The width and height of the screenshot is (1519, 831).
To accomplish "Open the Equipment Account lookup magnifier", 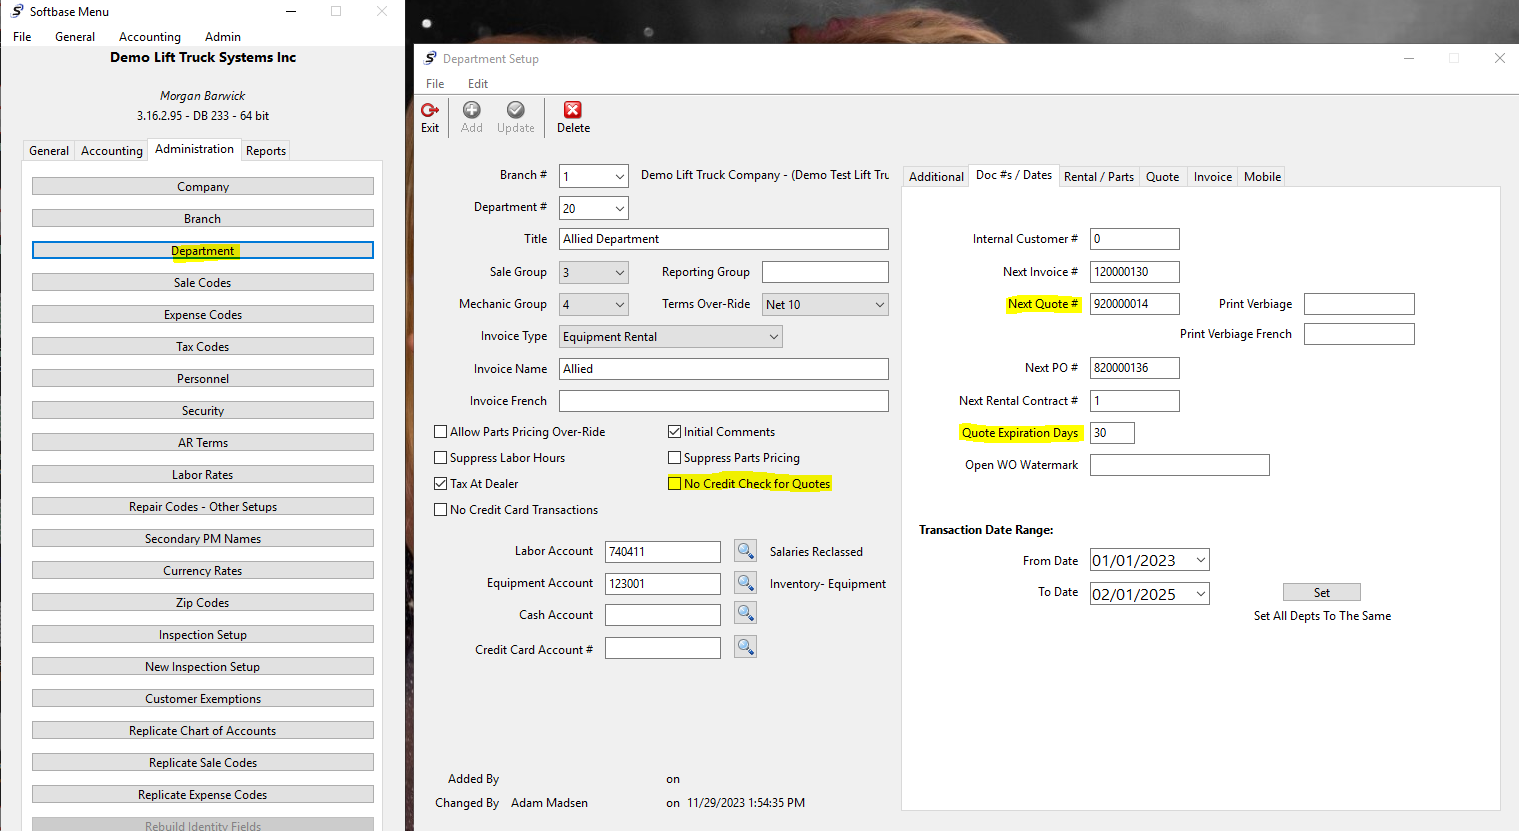I will click(745, 583).
